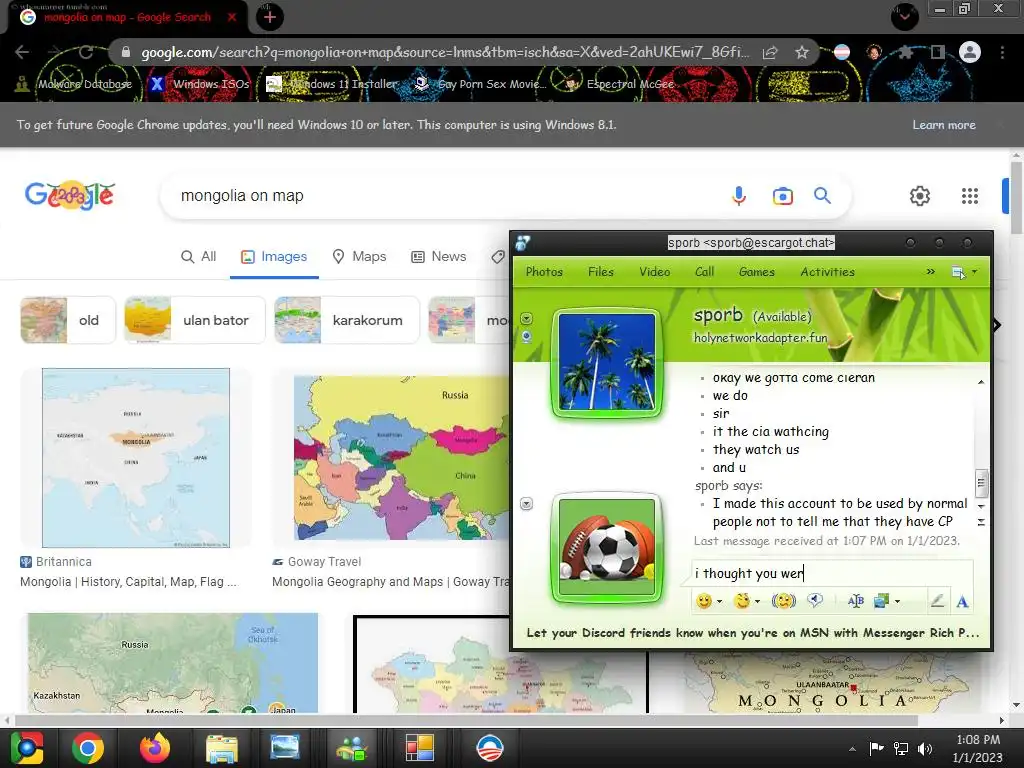Expand hidden Messenger toolbar items chevron

coord(931,272)
